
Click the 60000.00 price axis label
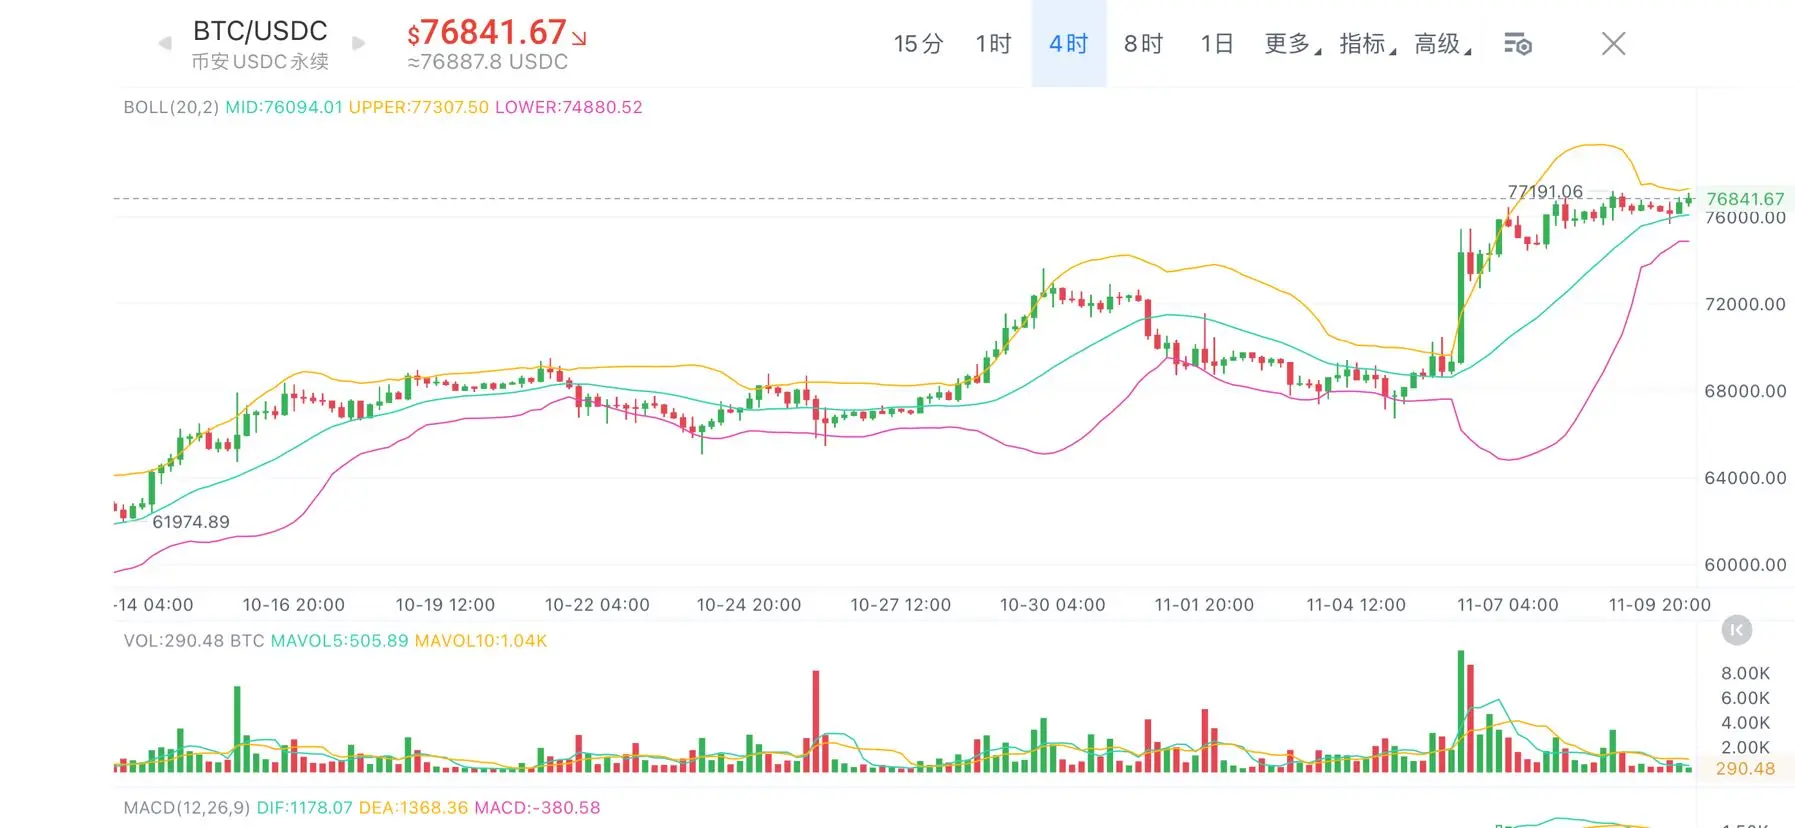tap(1745, 565)
